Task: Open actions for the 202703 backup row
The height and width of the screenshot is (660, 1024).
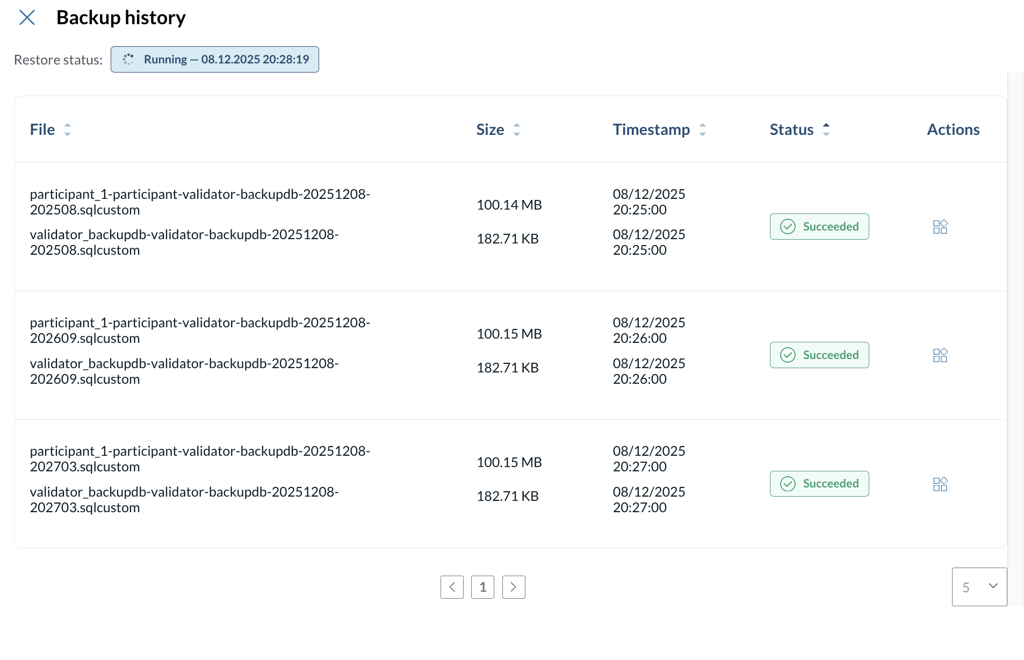Action: click(940, 484)
